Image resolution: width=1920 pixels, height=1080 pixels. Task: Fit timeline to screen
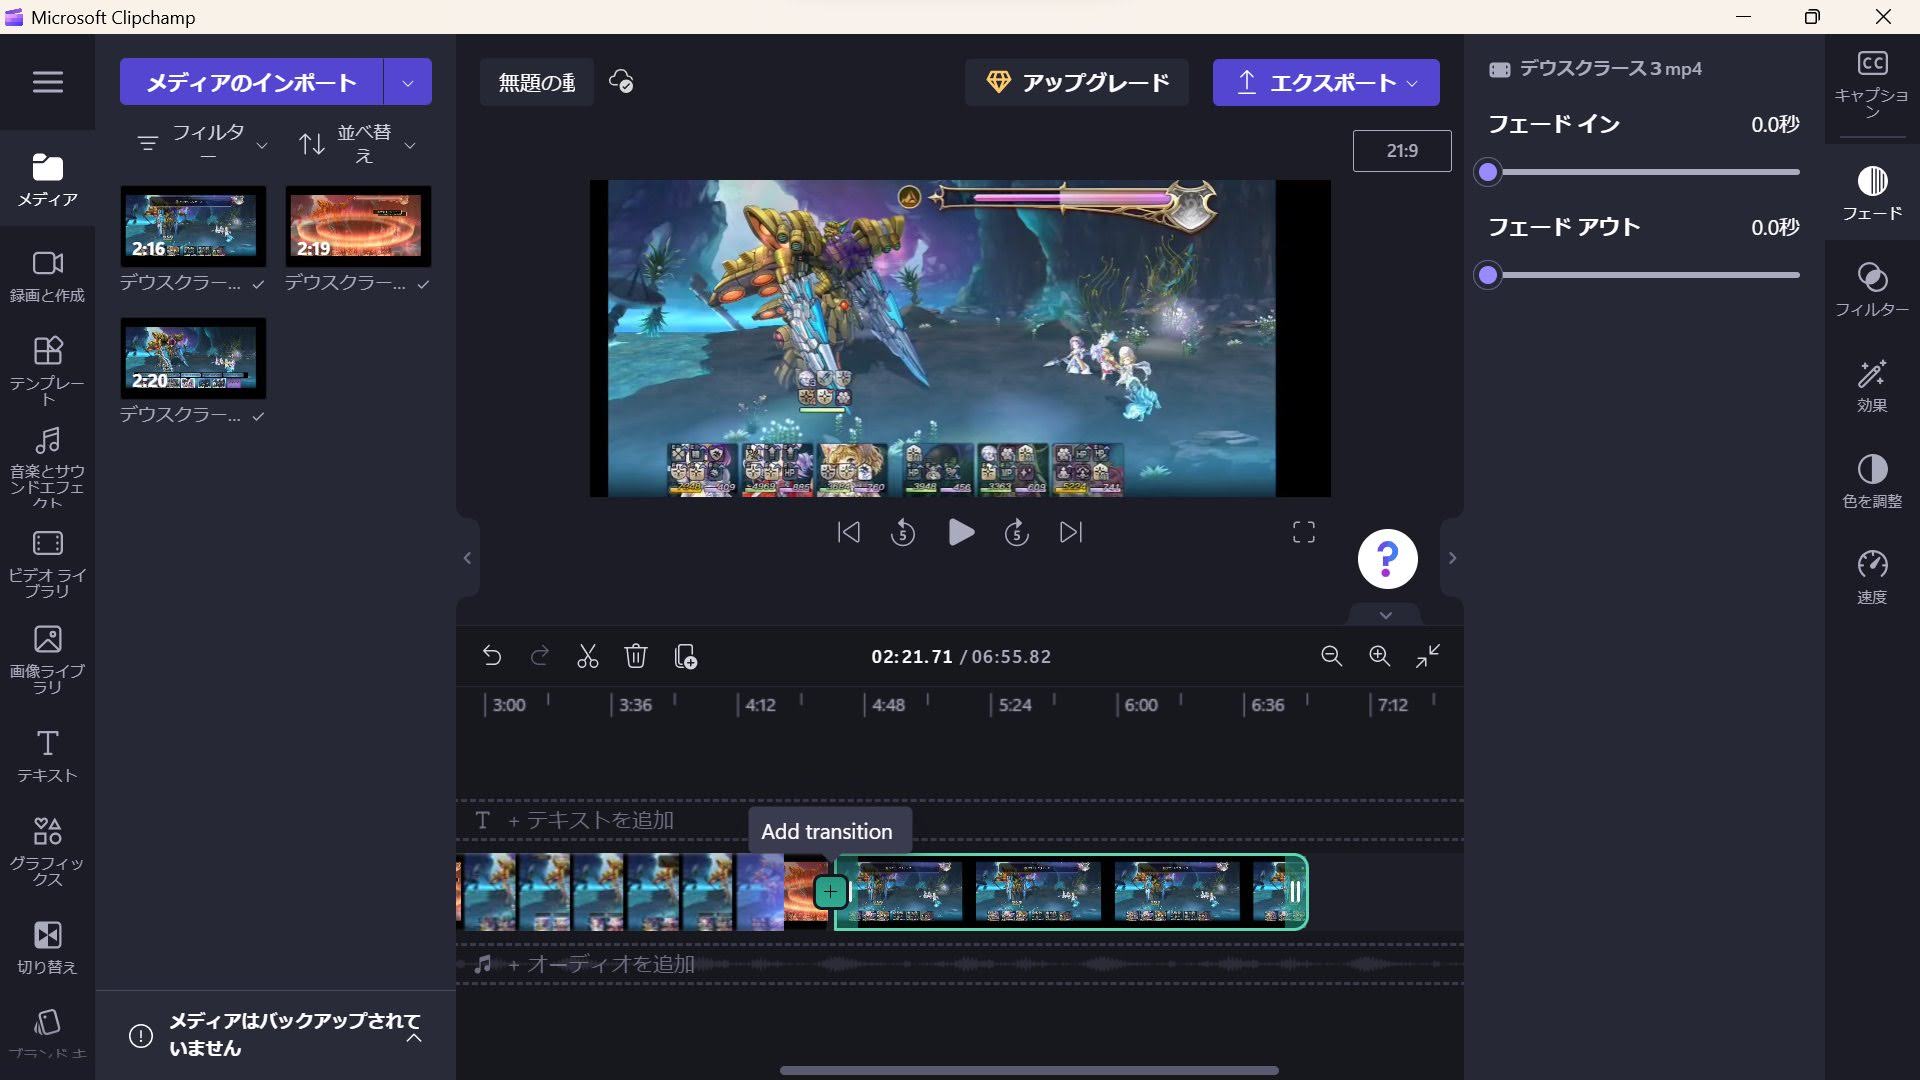tap(1428, 656)
